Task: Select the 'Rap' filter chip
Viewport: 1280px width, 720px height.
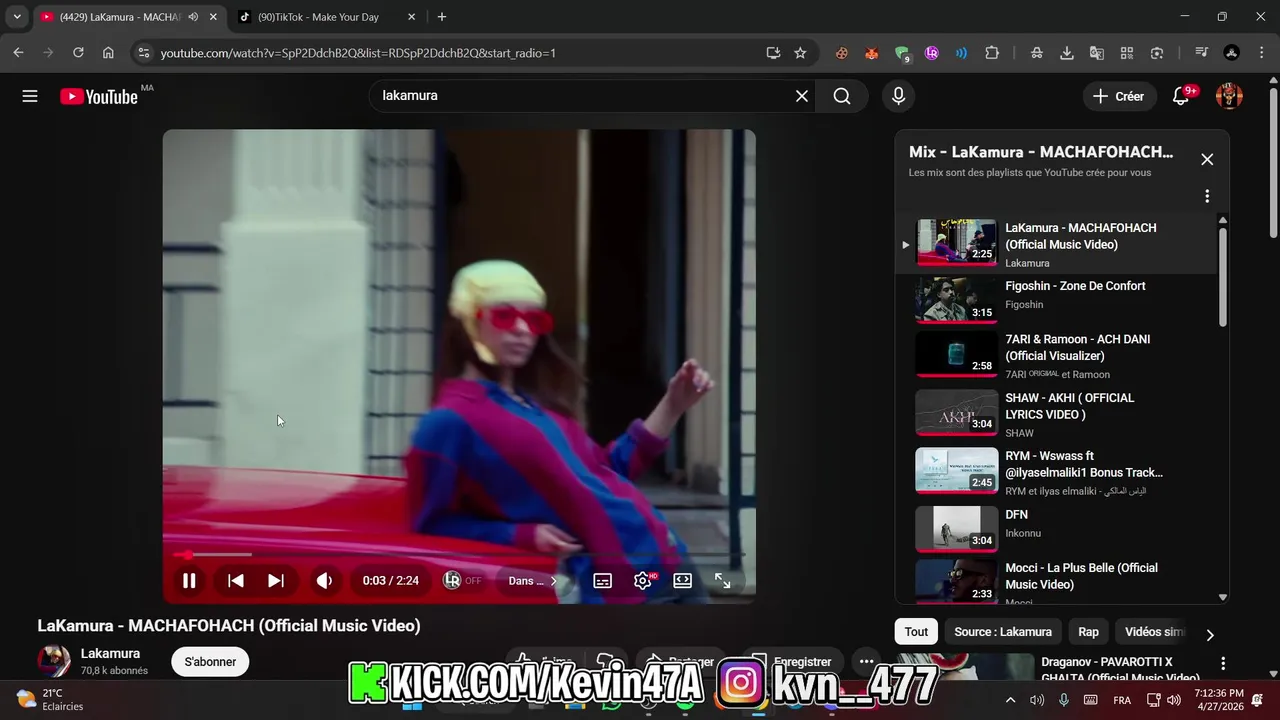Action: tap(1088, 632)
